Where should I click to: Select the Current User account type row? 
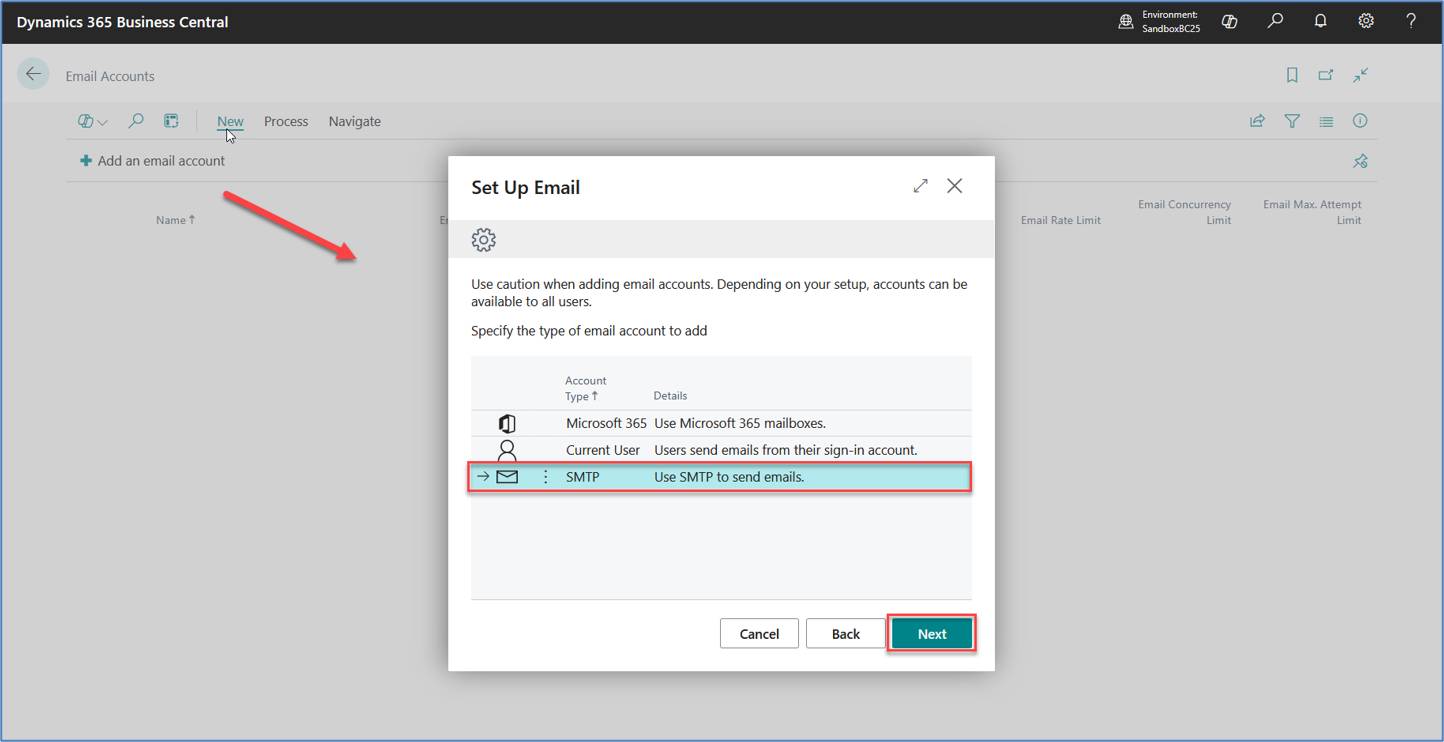(x=721, y=450)
